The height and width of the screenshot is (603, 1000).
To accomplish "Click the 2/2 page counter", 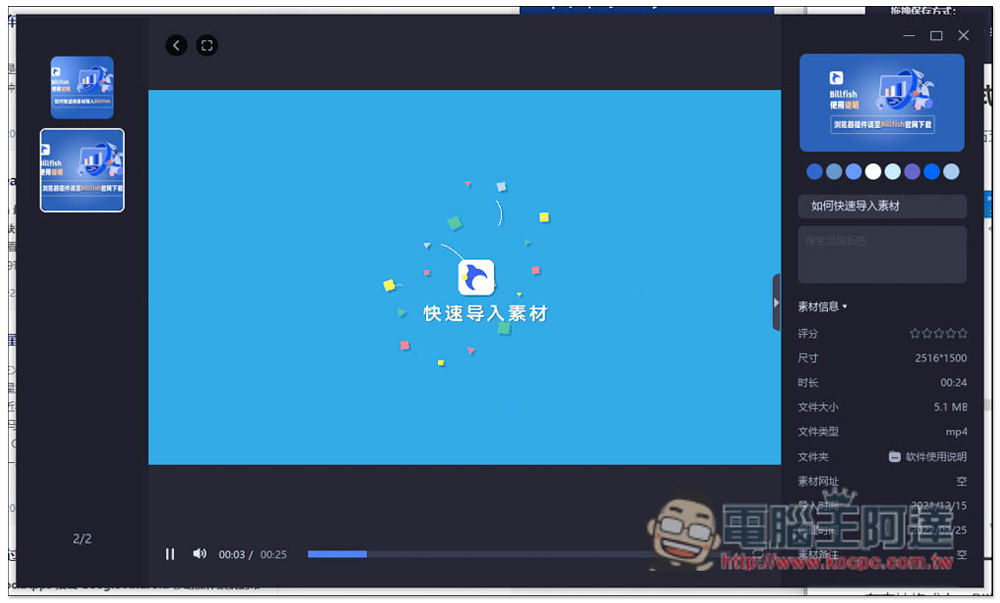I will coord(82,539).
